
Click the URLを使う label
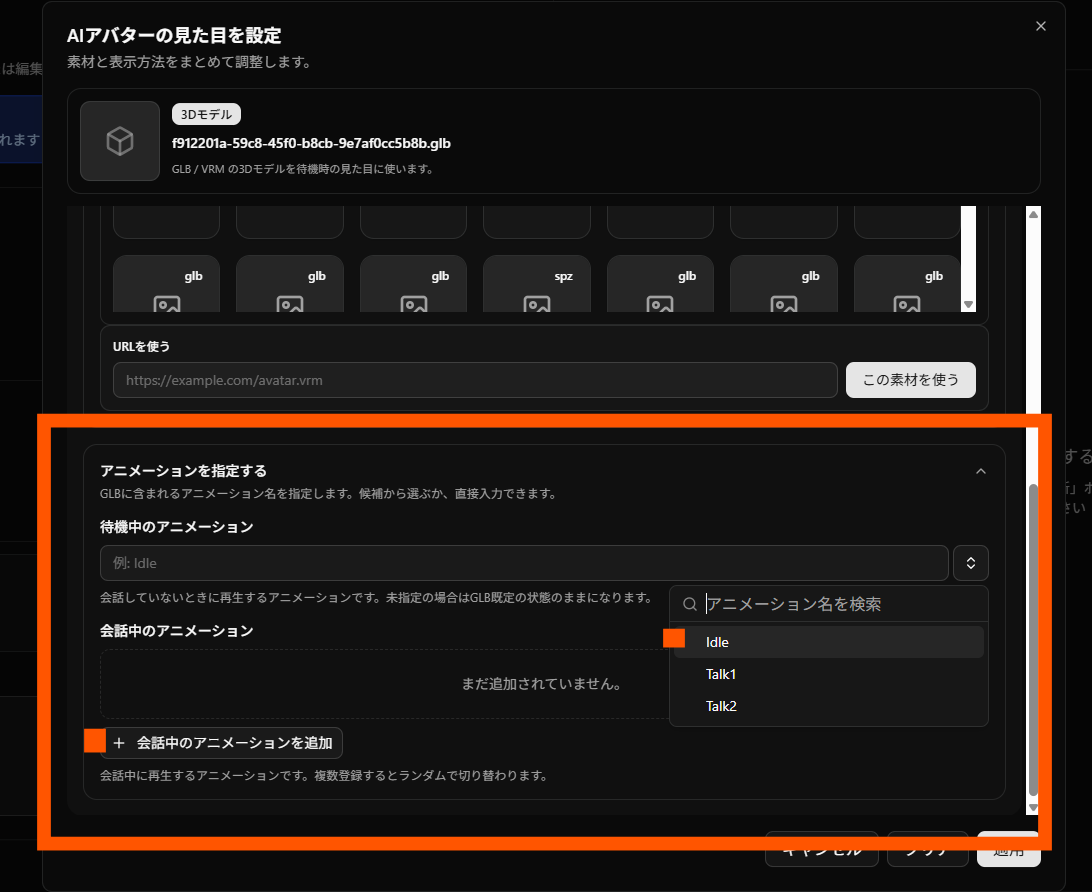pos(141,347)
